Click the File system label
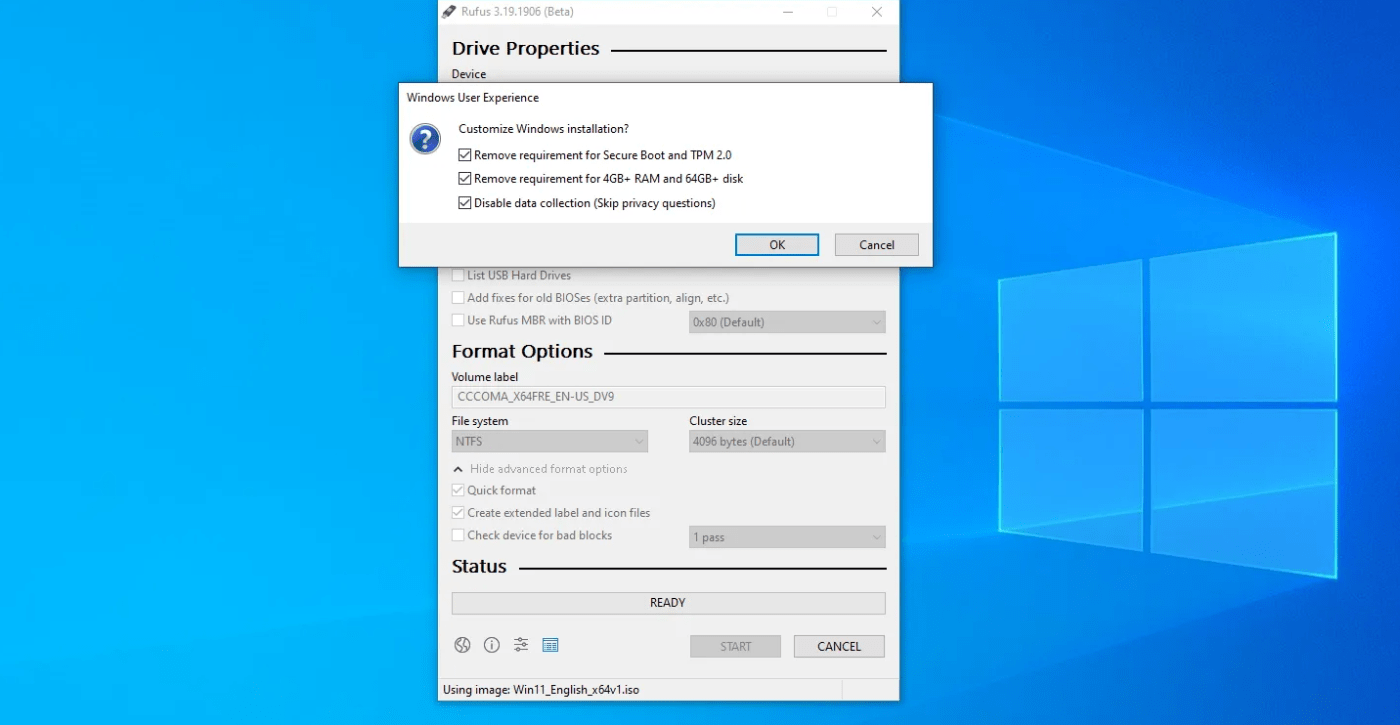 tap(480, 421)
